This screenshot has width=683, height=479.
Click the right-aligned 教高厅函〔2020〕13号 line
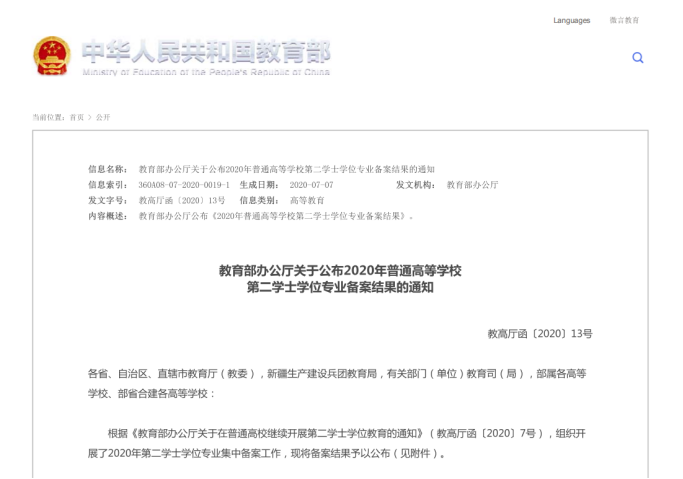(x=540, y=333)
